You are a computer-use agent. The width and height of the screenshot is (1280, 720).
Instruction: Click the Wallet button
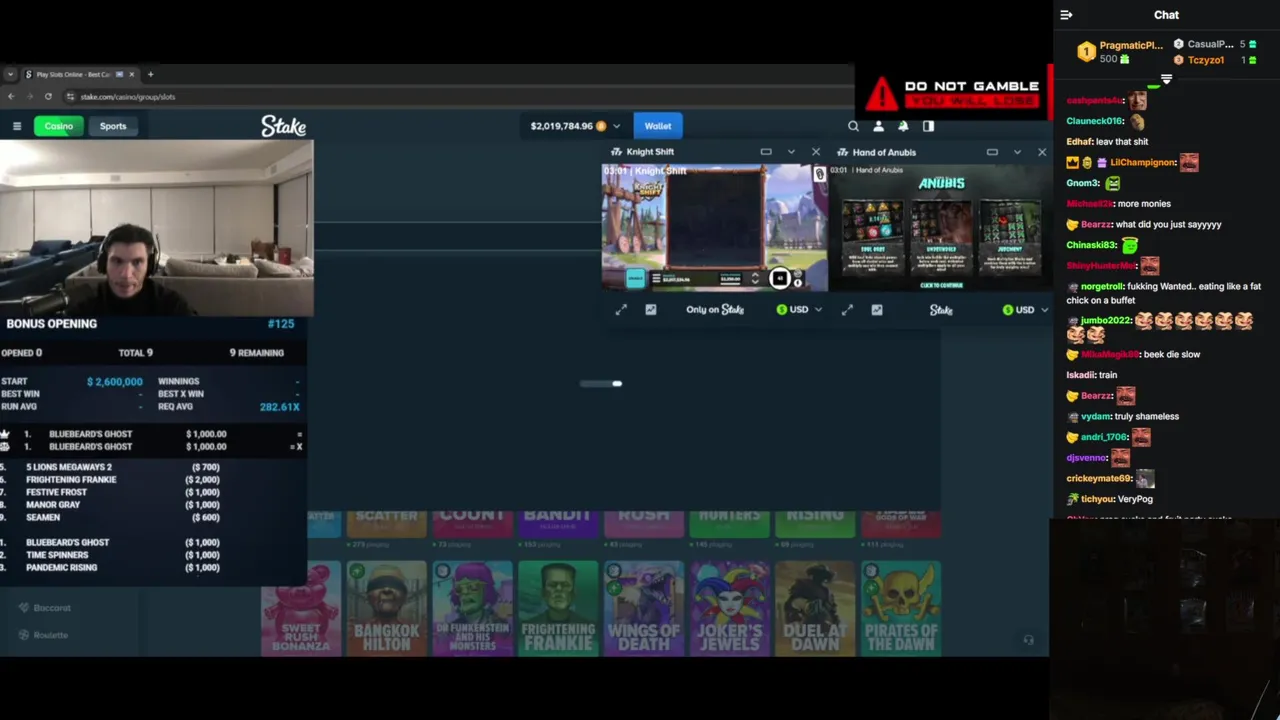[657, 126]
